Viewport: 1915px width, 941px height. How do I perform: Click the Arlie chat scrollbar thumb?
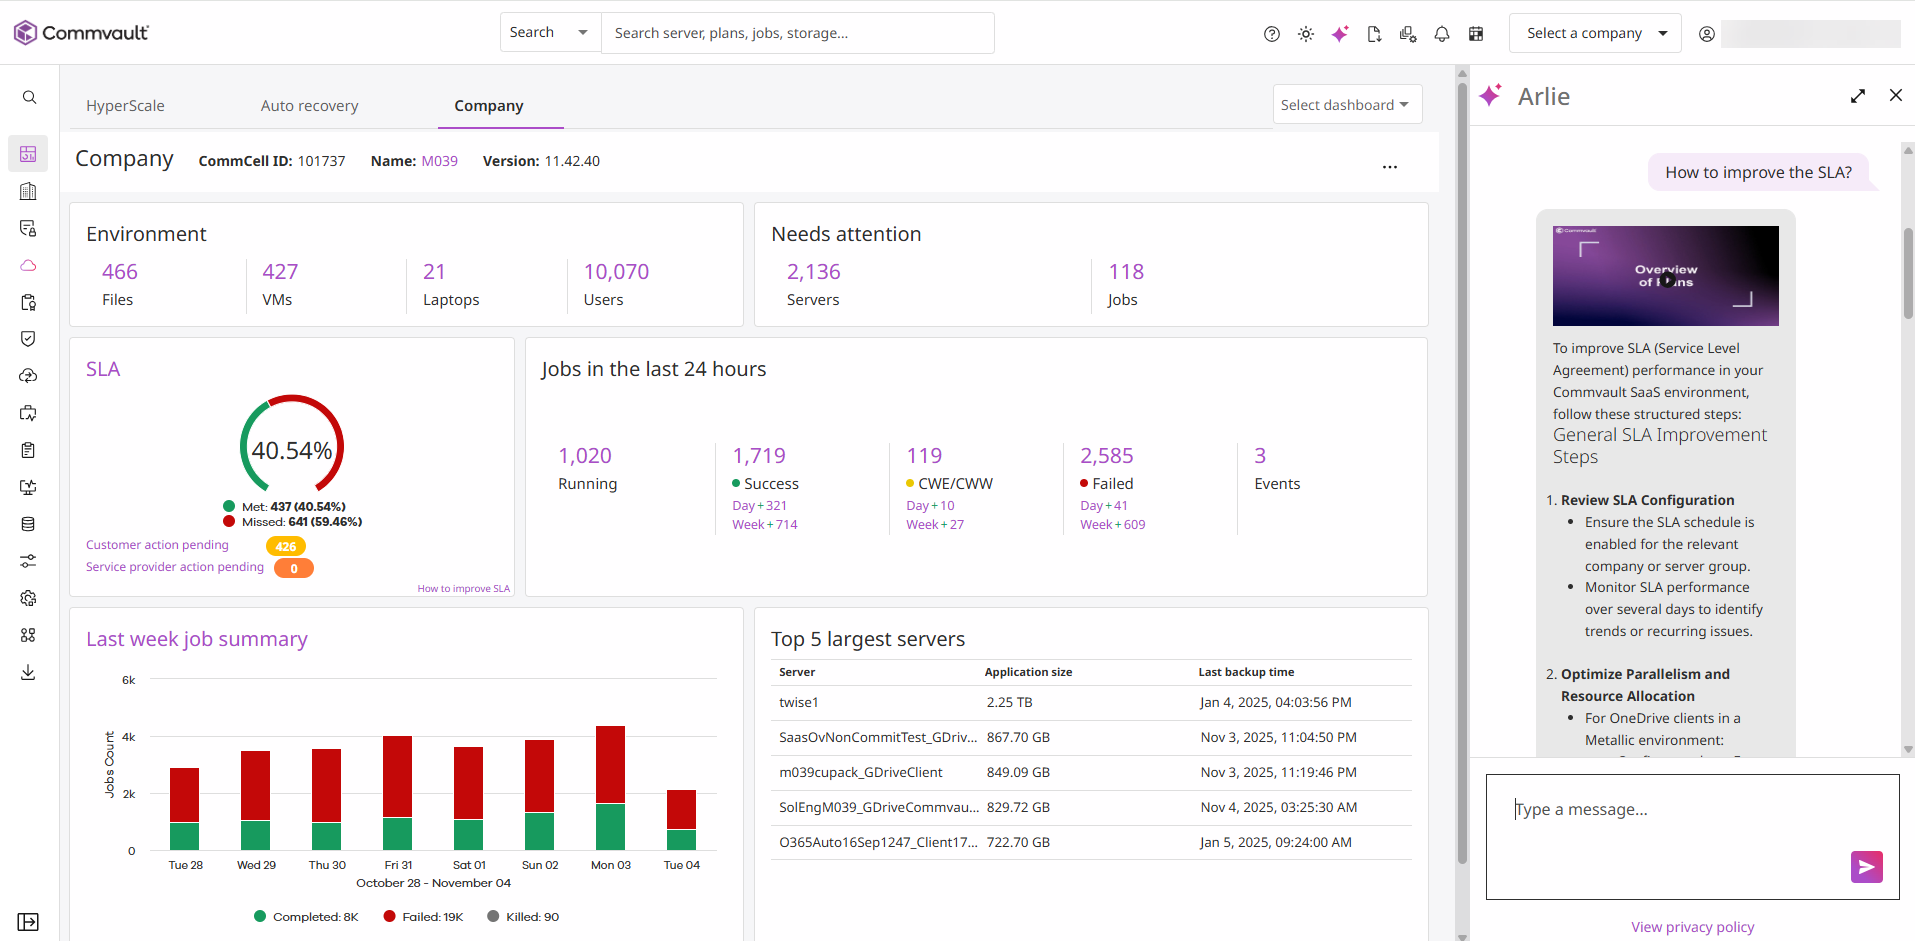1908,273
